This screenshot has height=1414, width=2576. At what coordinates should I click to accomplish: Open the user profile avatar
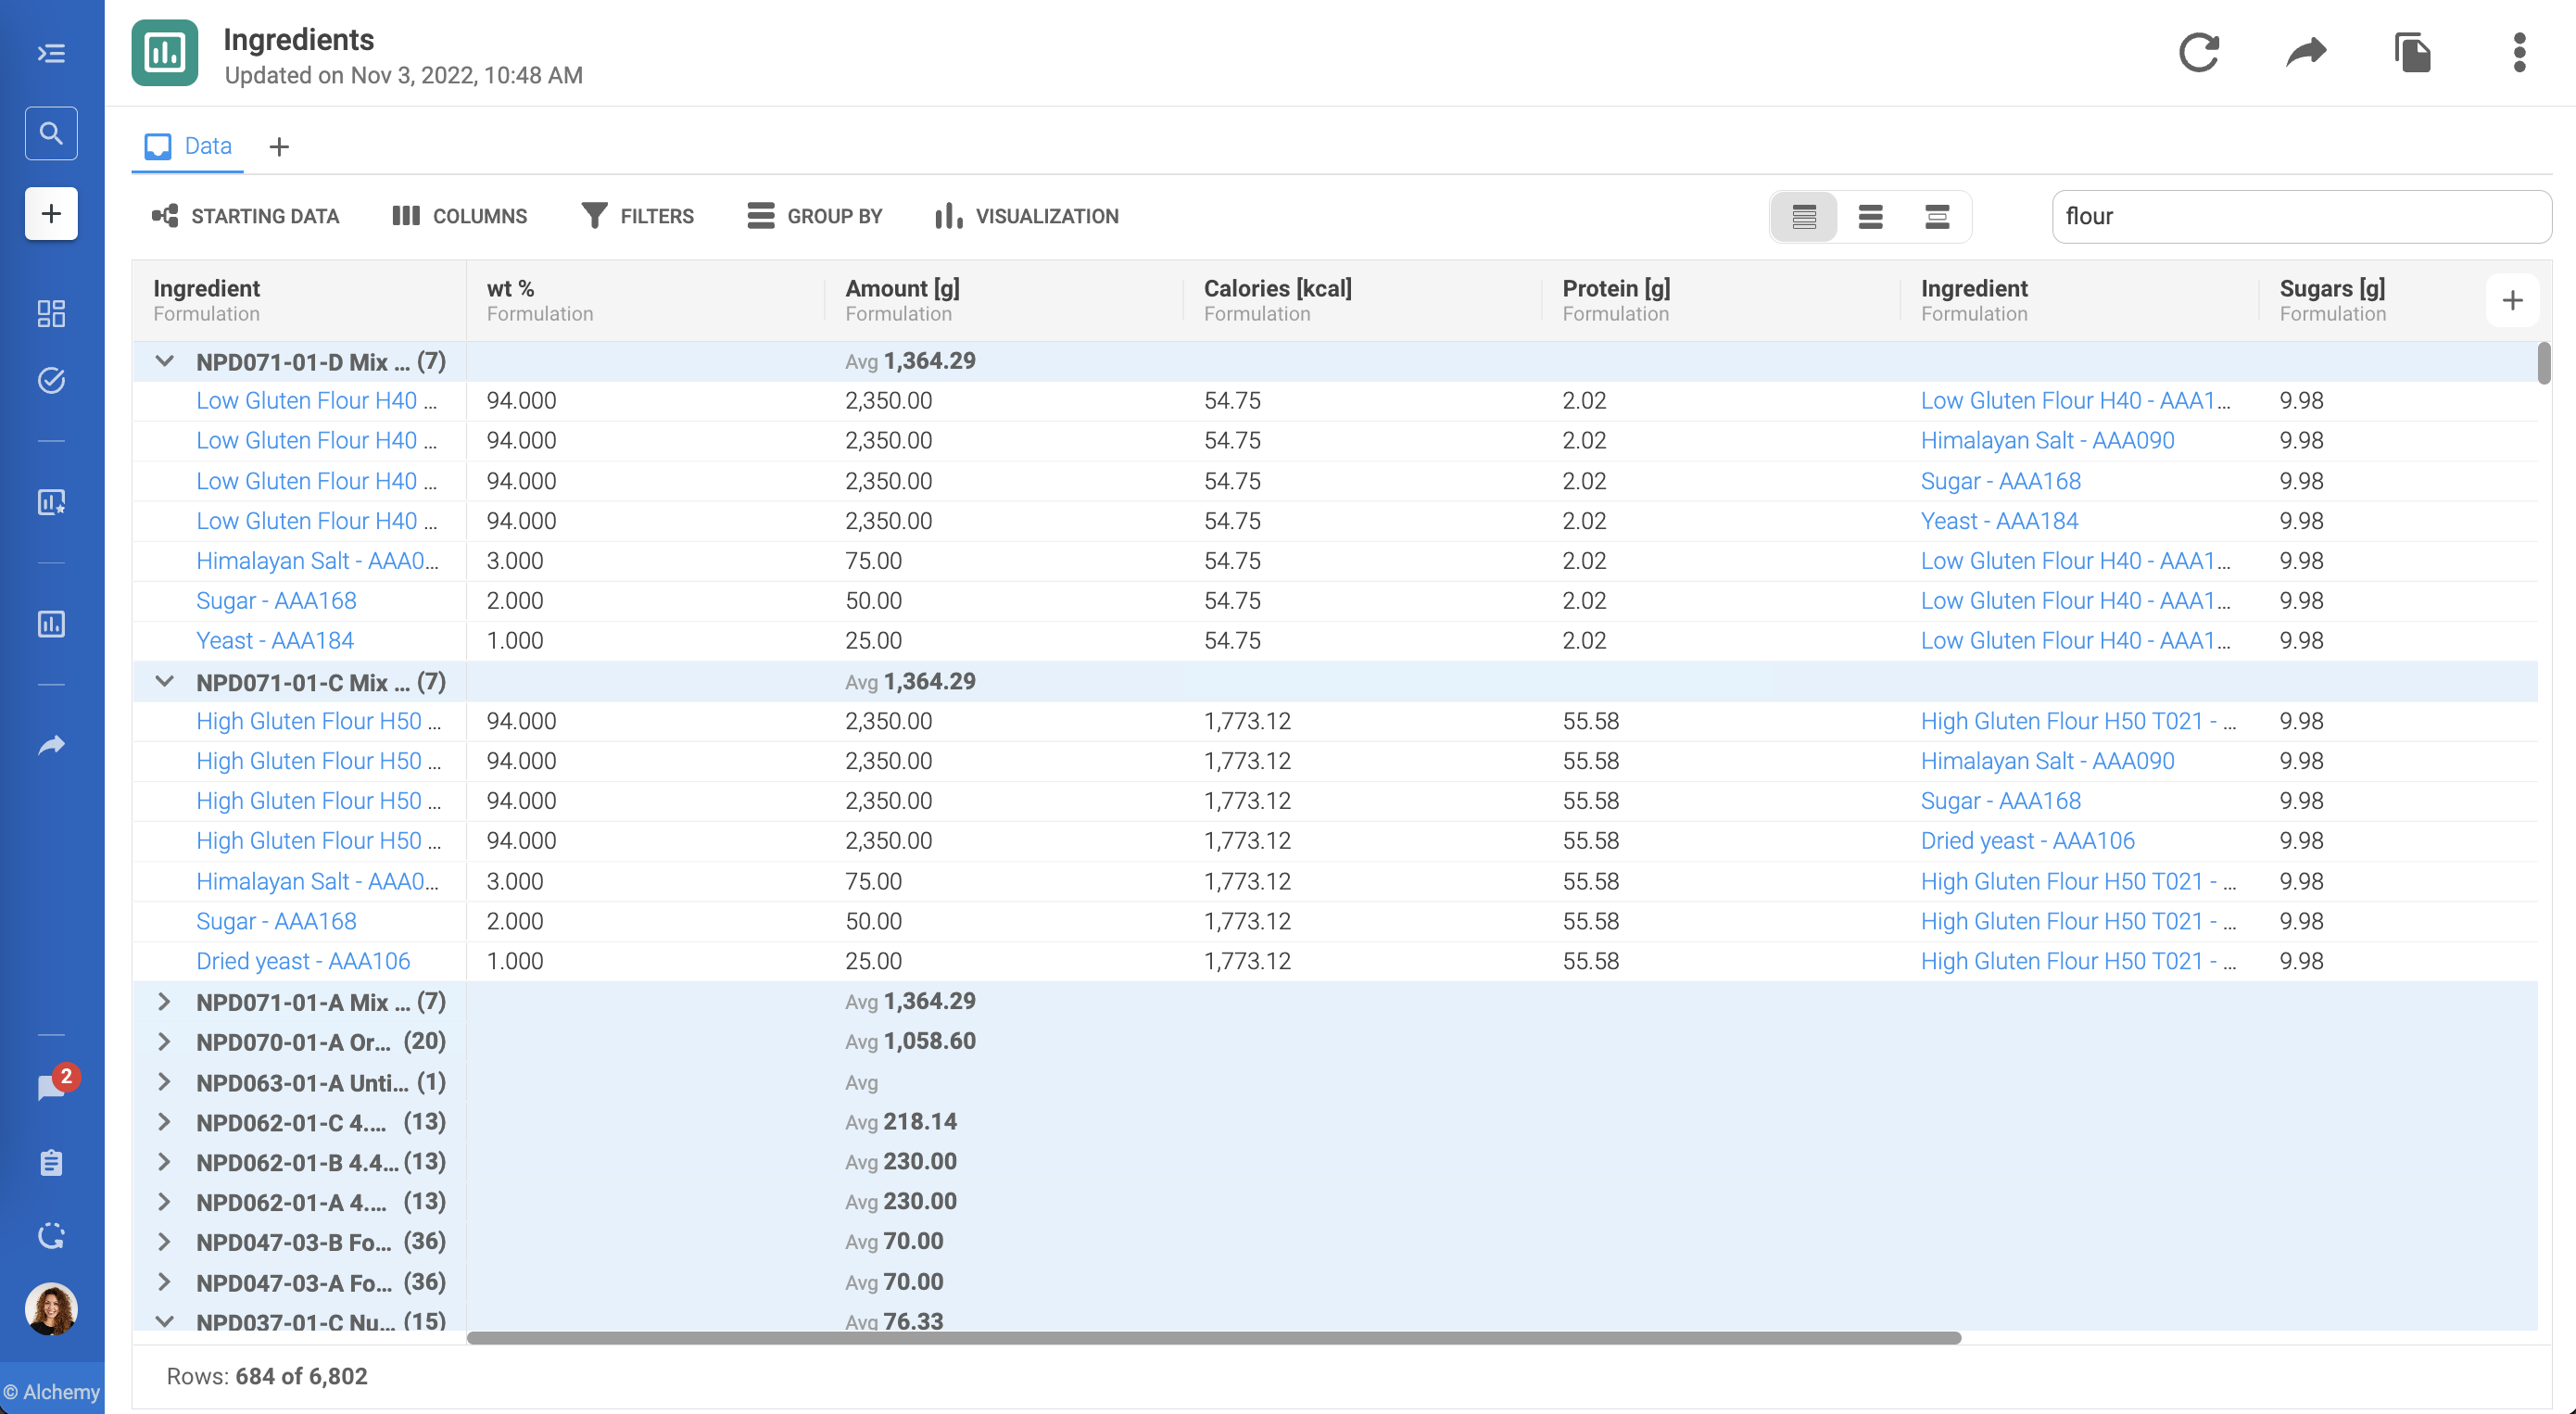(x=51, y=1309)
